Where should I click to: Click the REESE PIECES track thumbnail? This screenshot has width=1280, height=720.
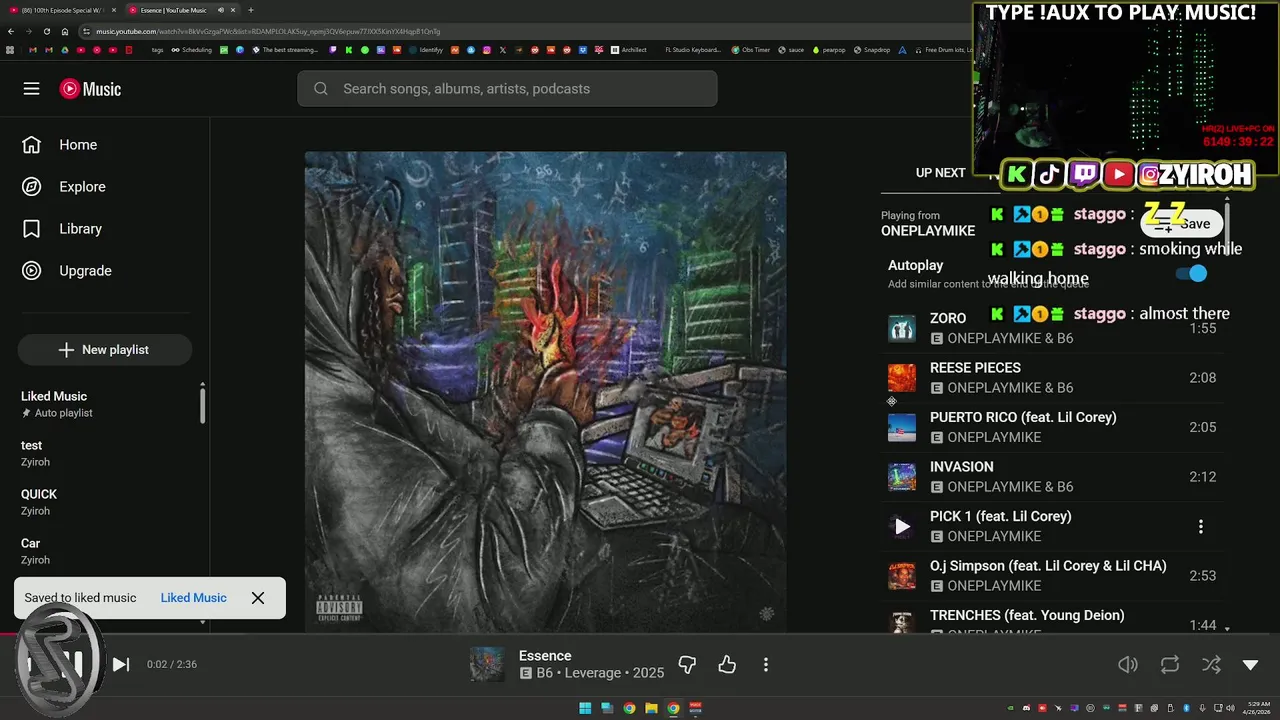[x=902, y=378]
